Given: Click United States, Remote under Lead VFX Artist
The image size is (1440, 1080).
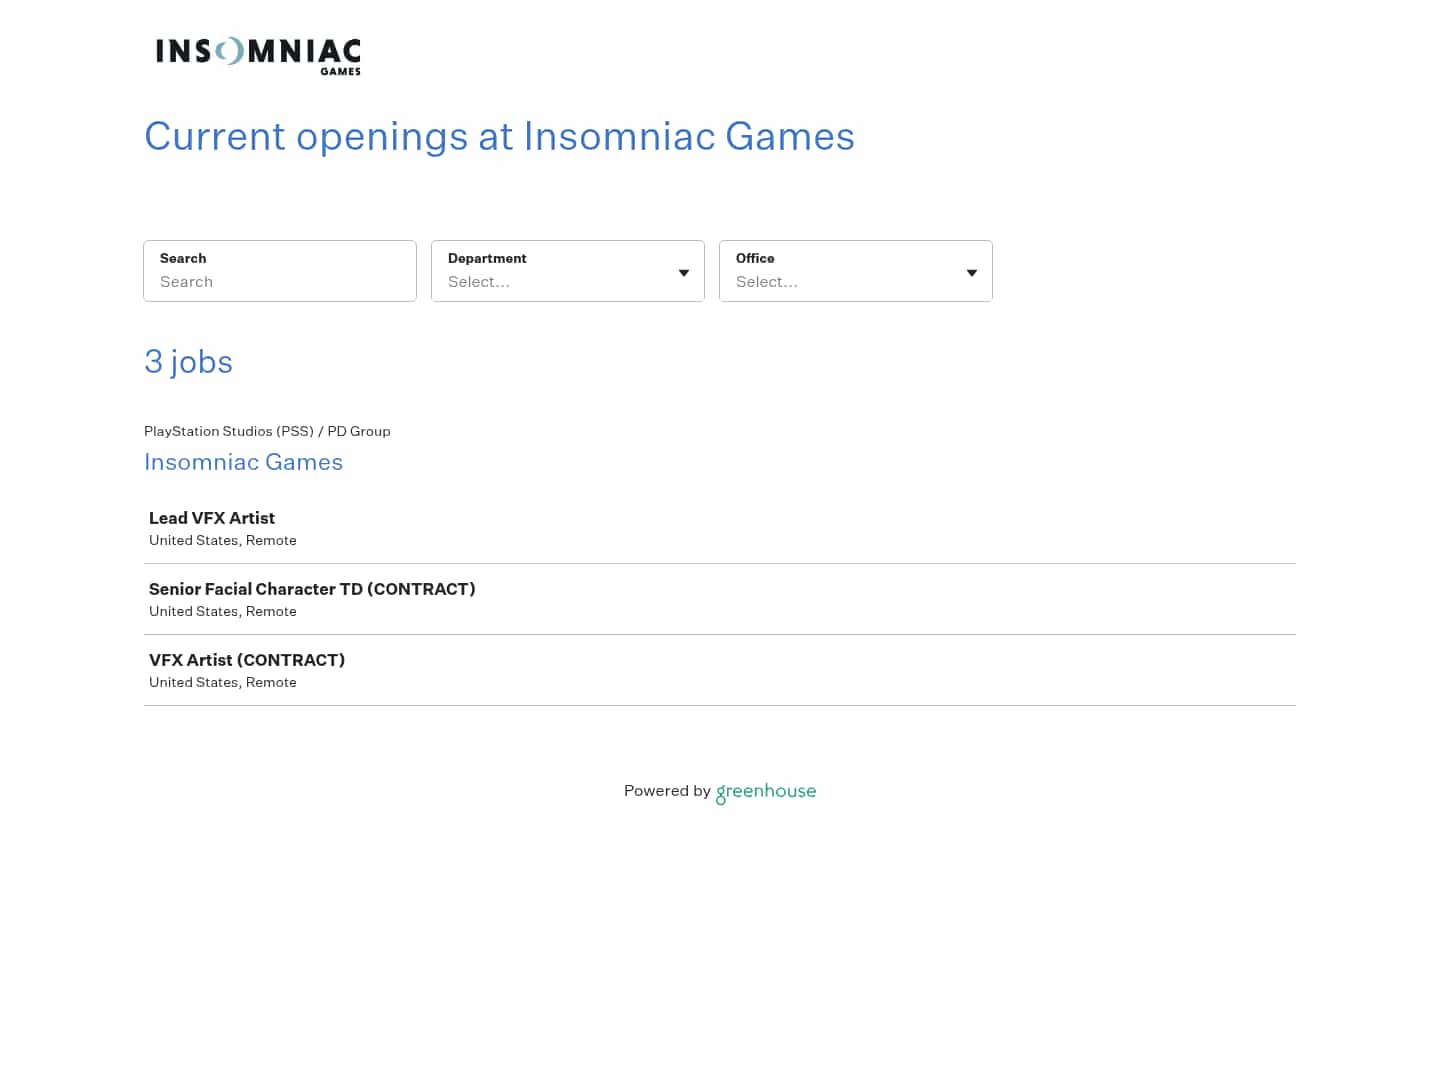Looking at the screenshot, I should [222, 540].
